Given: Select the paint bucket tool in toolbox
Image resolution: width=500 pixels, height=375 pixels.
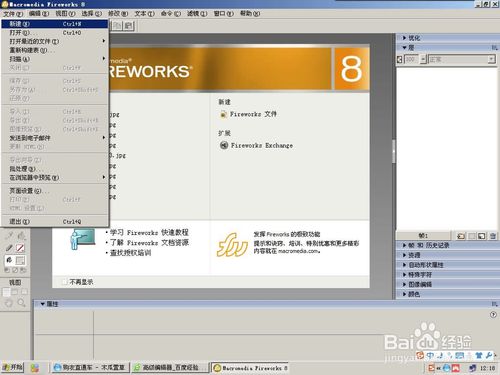Looking at the screenshot, I should [21, 236].
